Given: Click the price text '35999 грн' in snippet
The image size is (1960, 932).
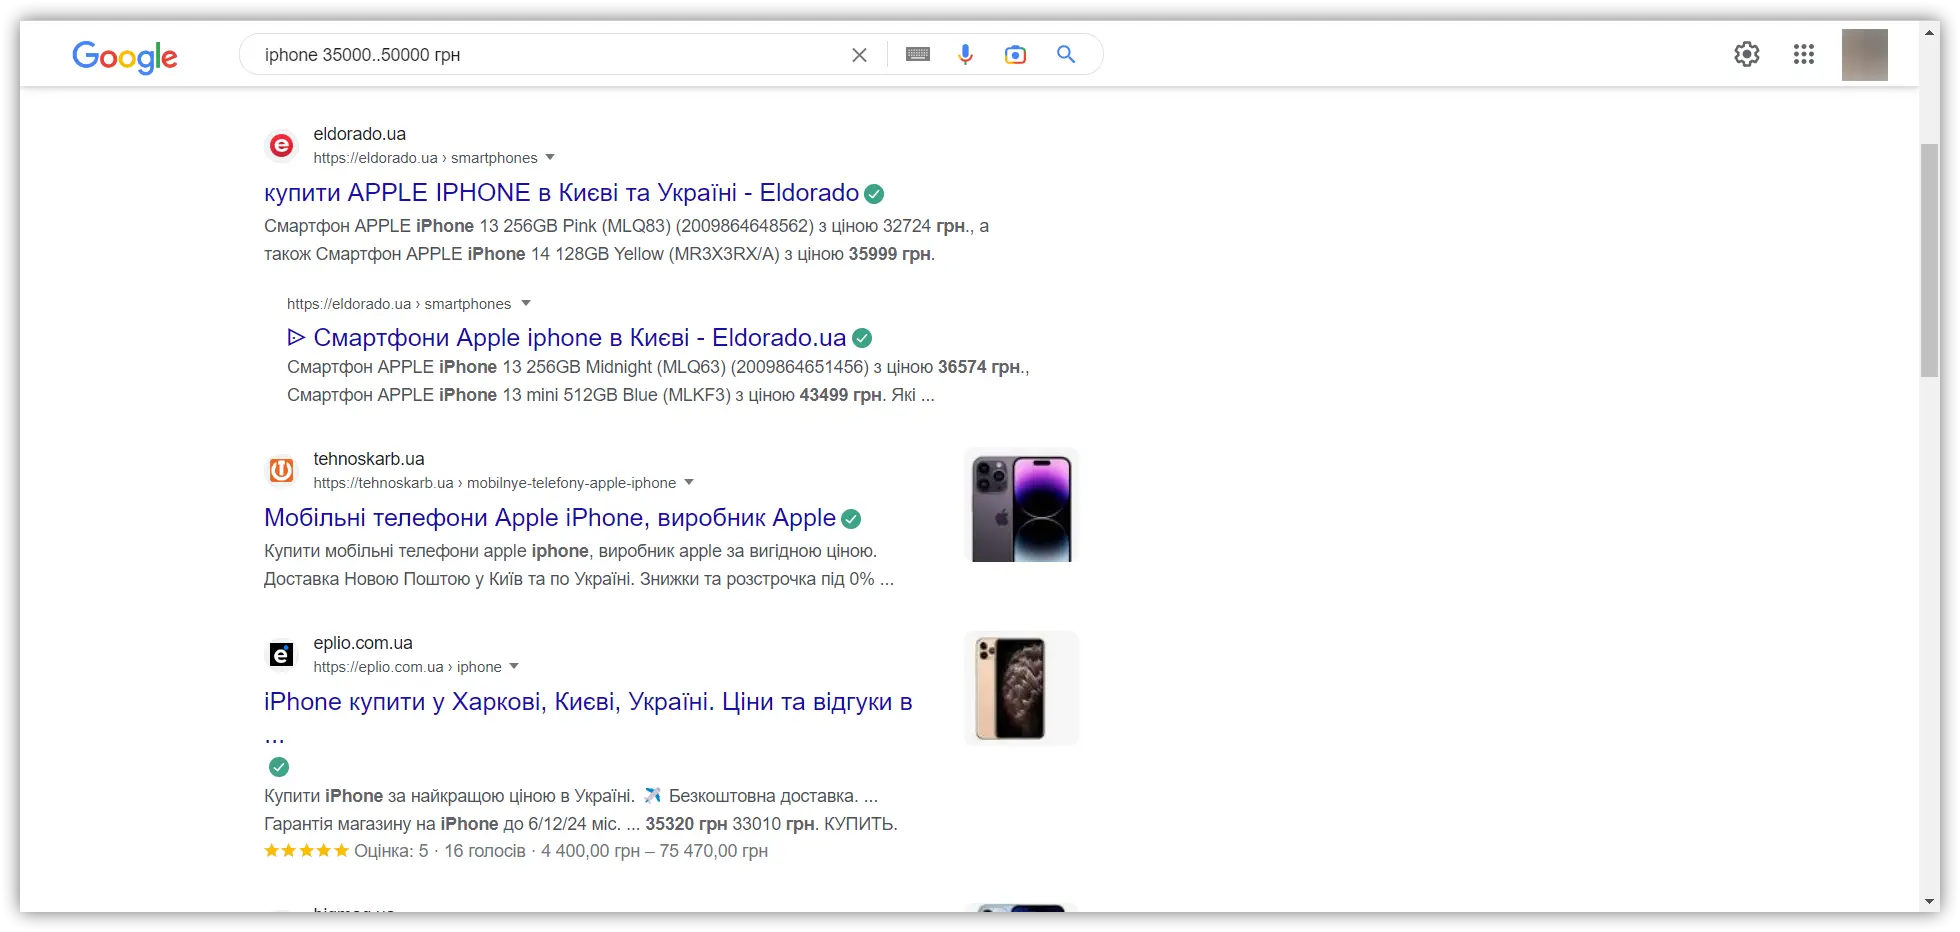Looking at the screenshot, I should pyautogui.click(x=890, y=254).
